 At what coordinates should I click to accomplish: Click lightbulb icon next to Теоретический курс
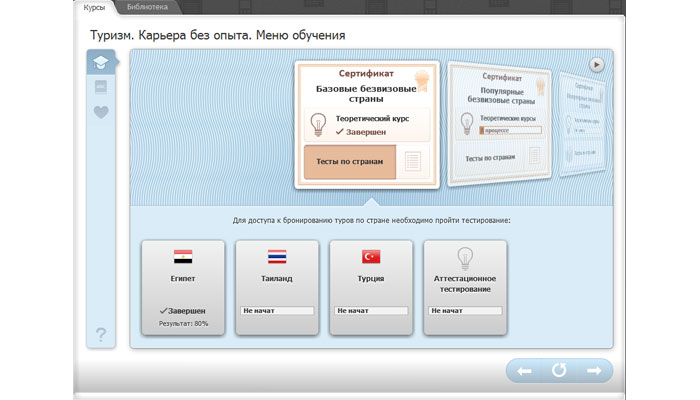318,124
